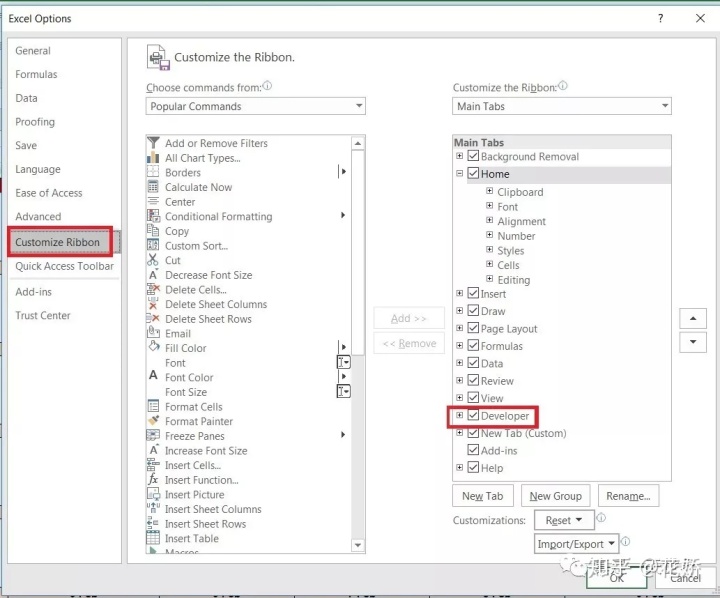This screenshot has height=598, width=720.
Task: Click the Email command icon
Action: (153, 332)
